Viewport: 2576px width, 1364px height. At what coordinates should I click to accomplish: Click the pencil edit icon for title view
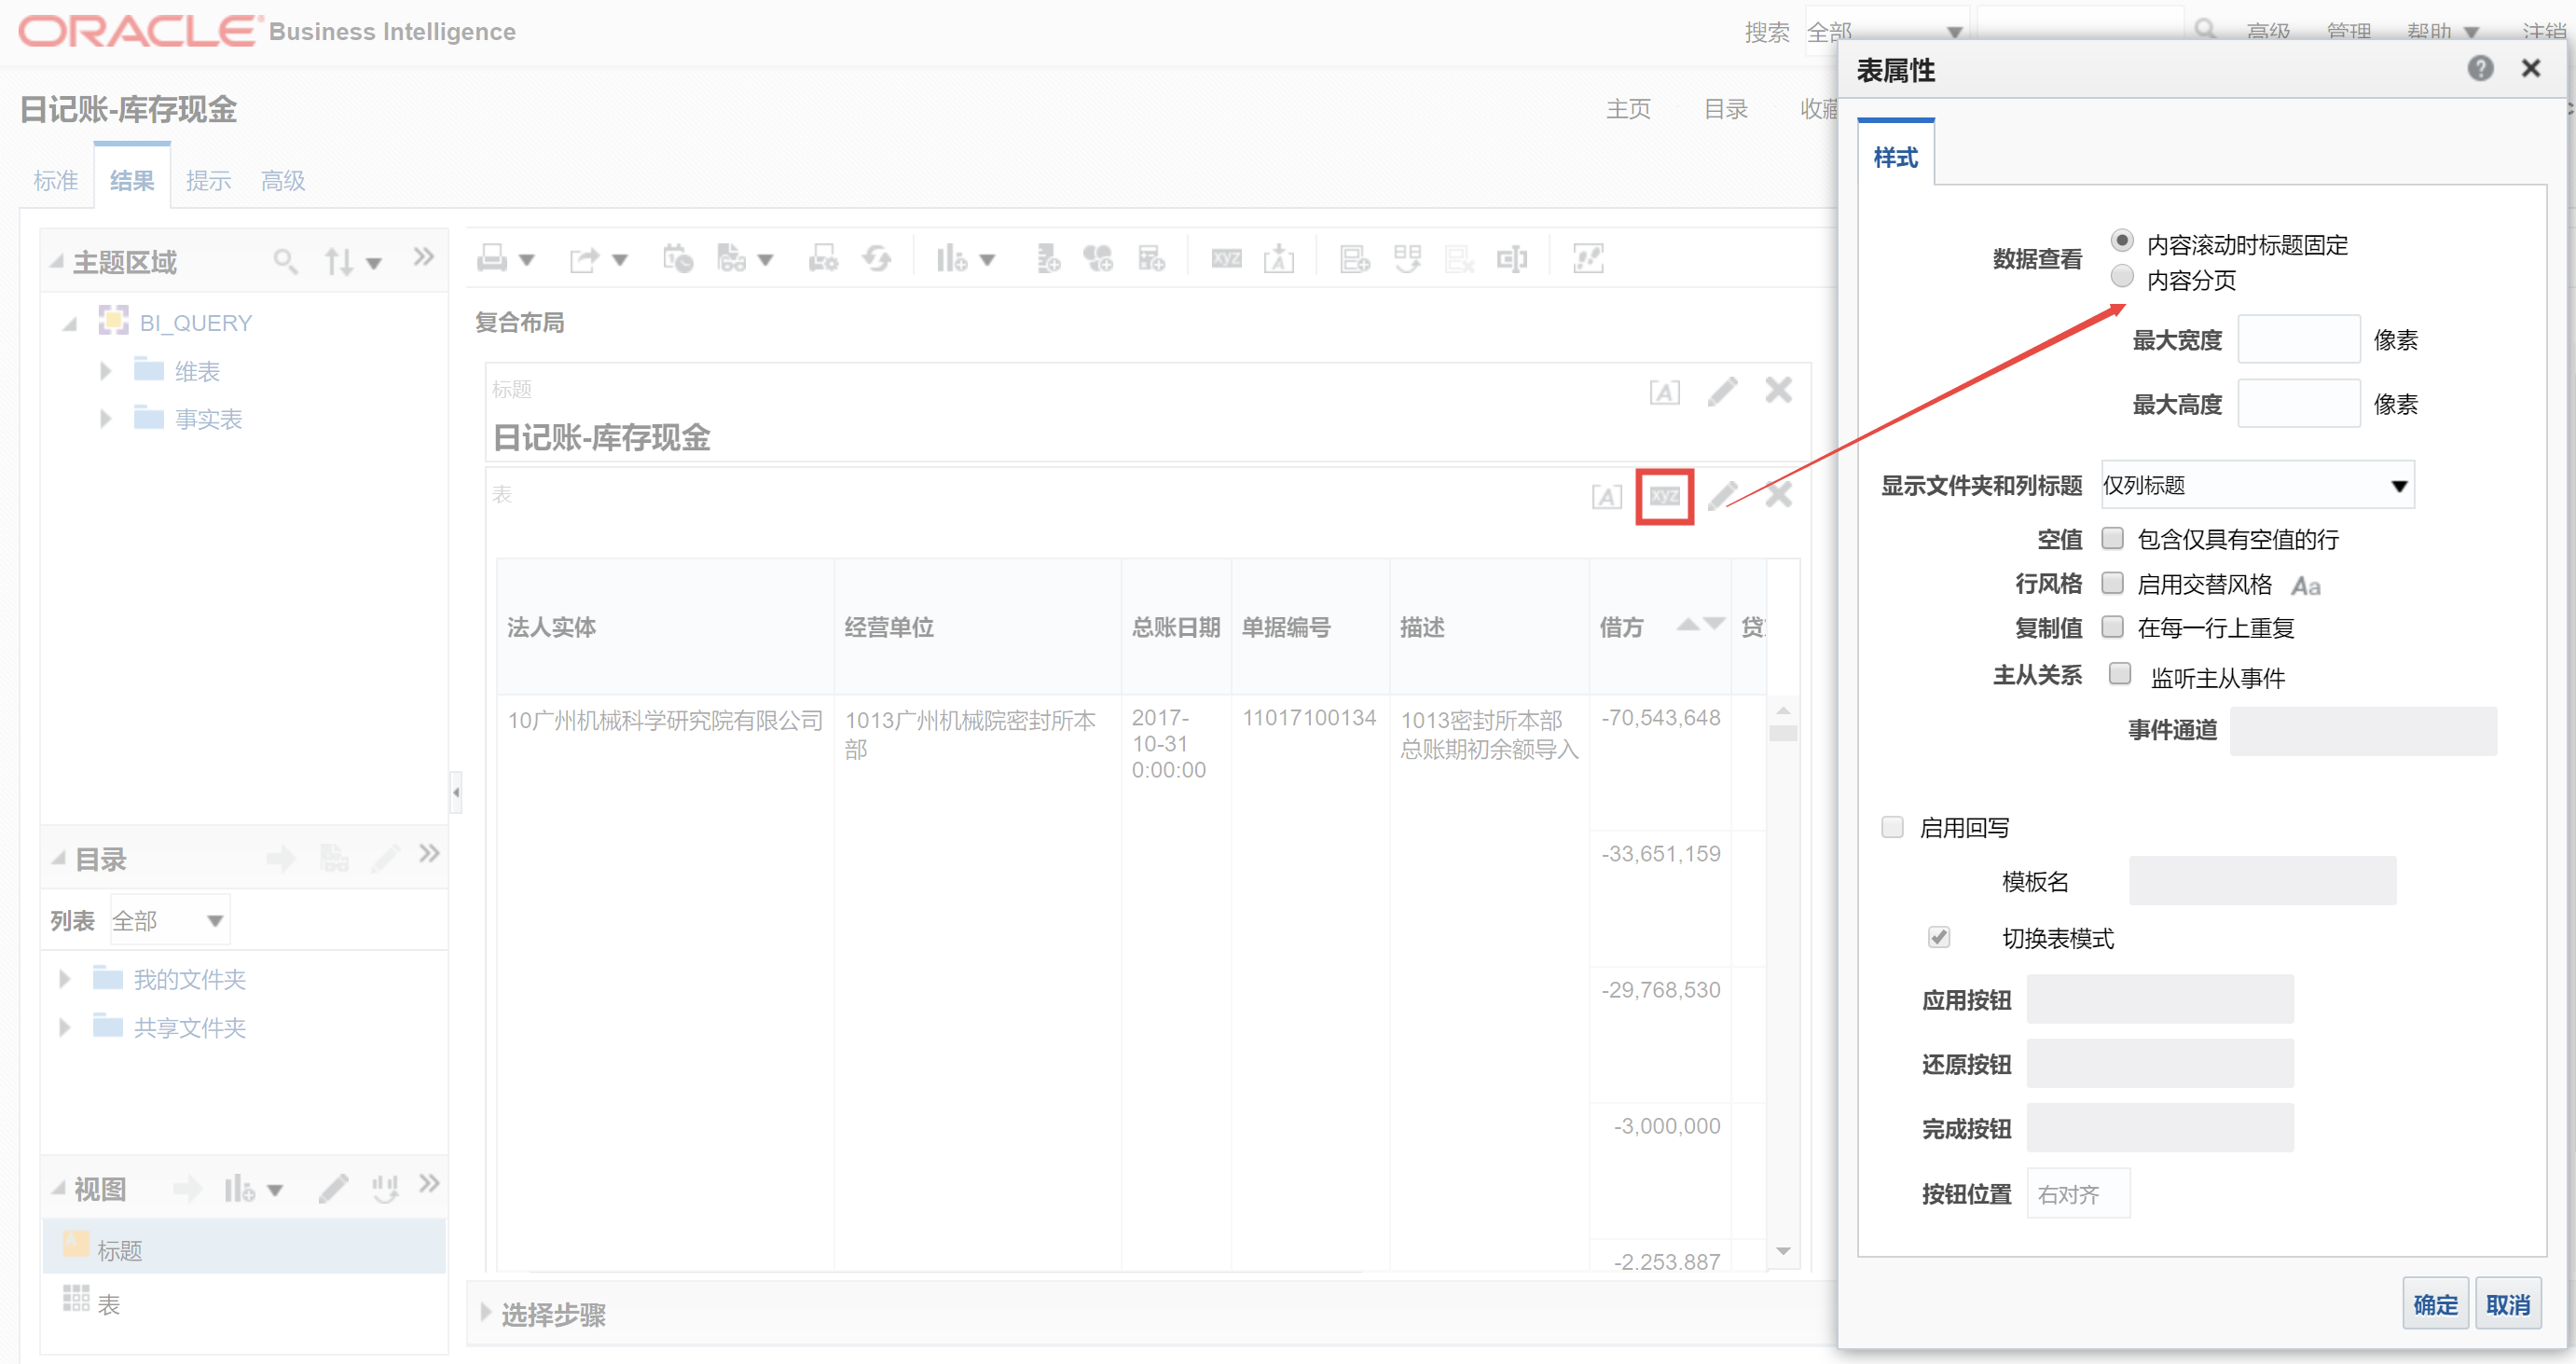pos(1722,391)
